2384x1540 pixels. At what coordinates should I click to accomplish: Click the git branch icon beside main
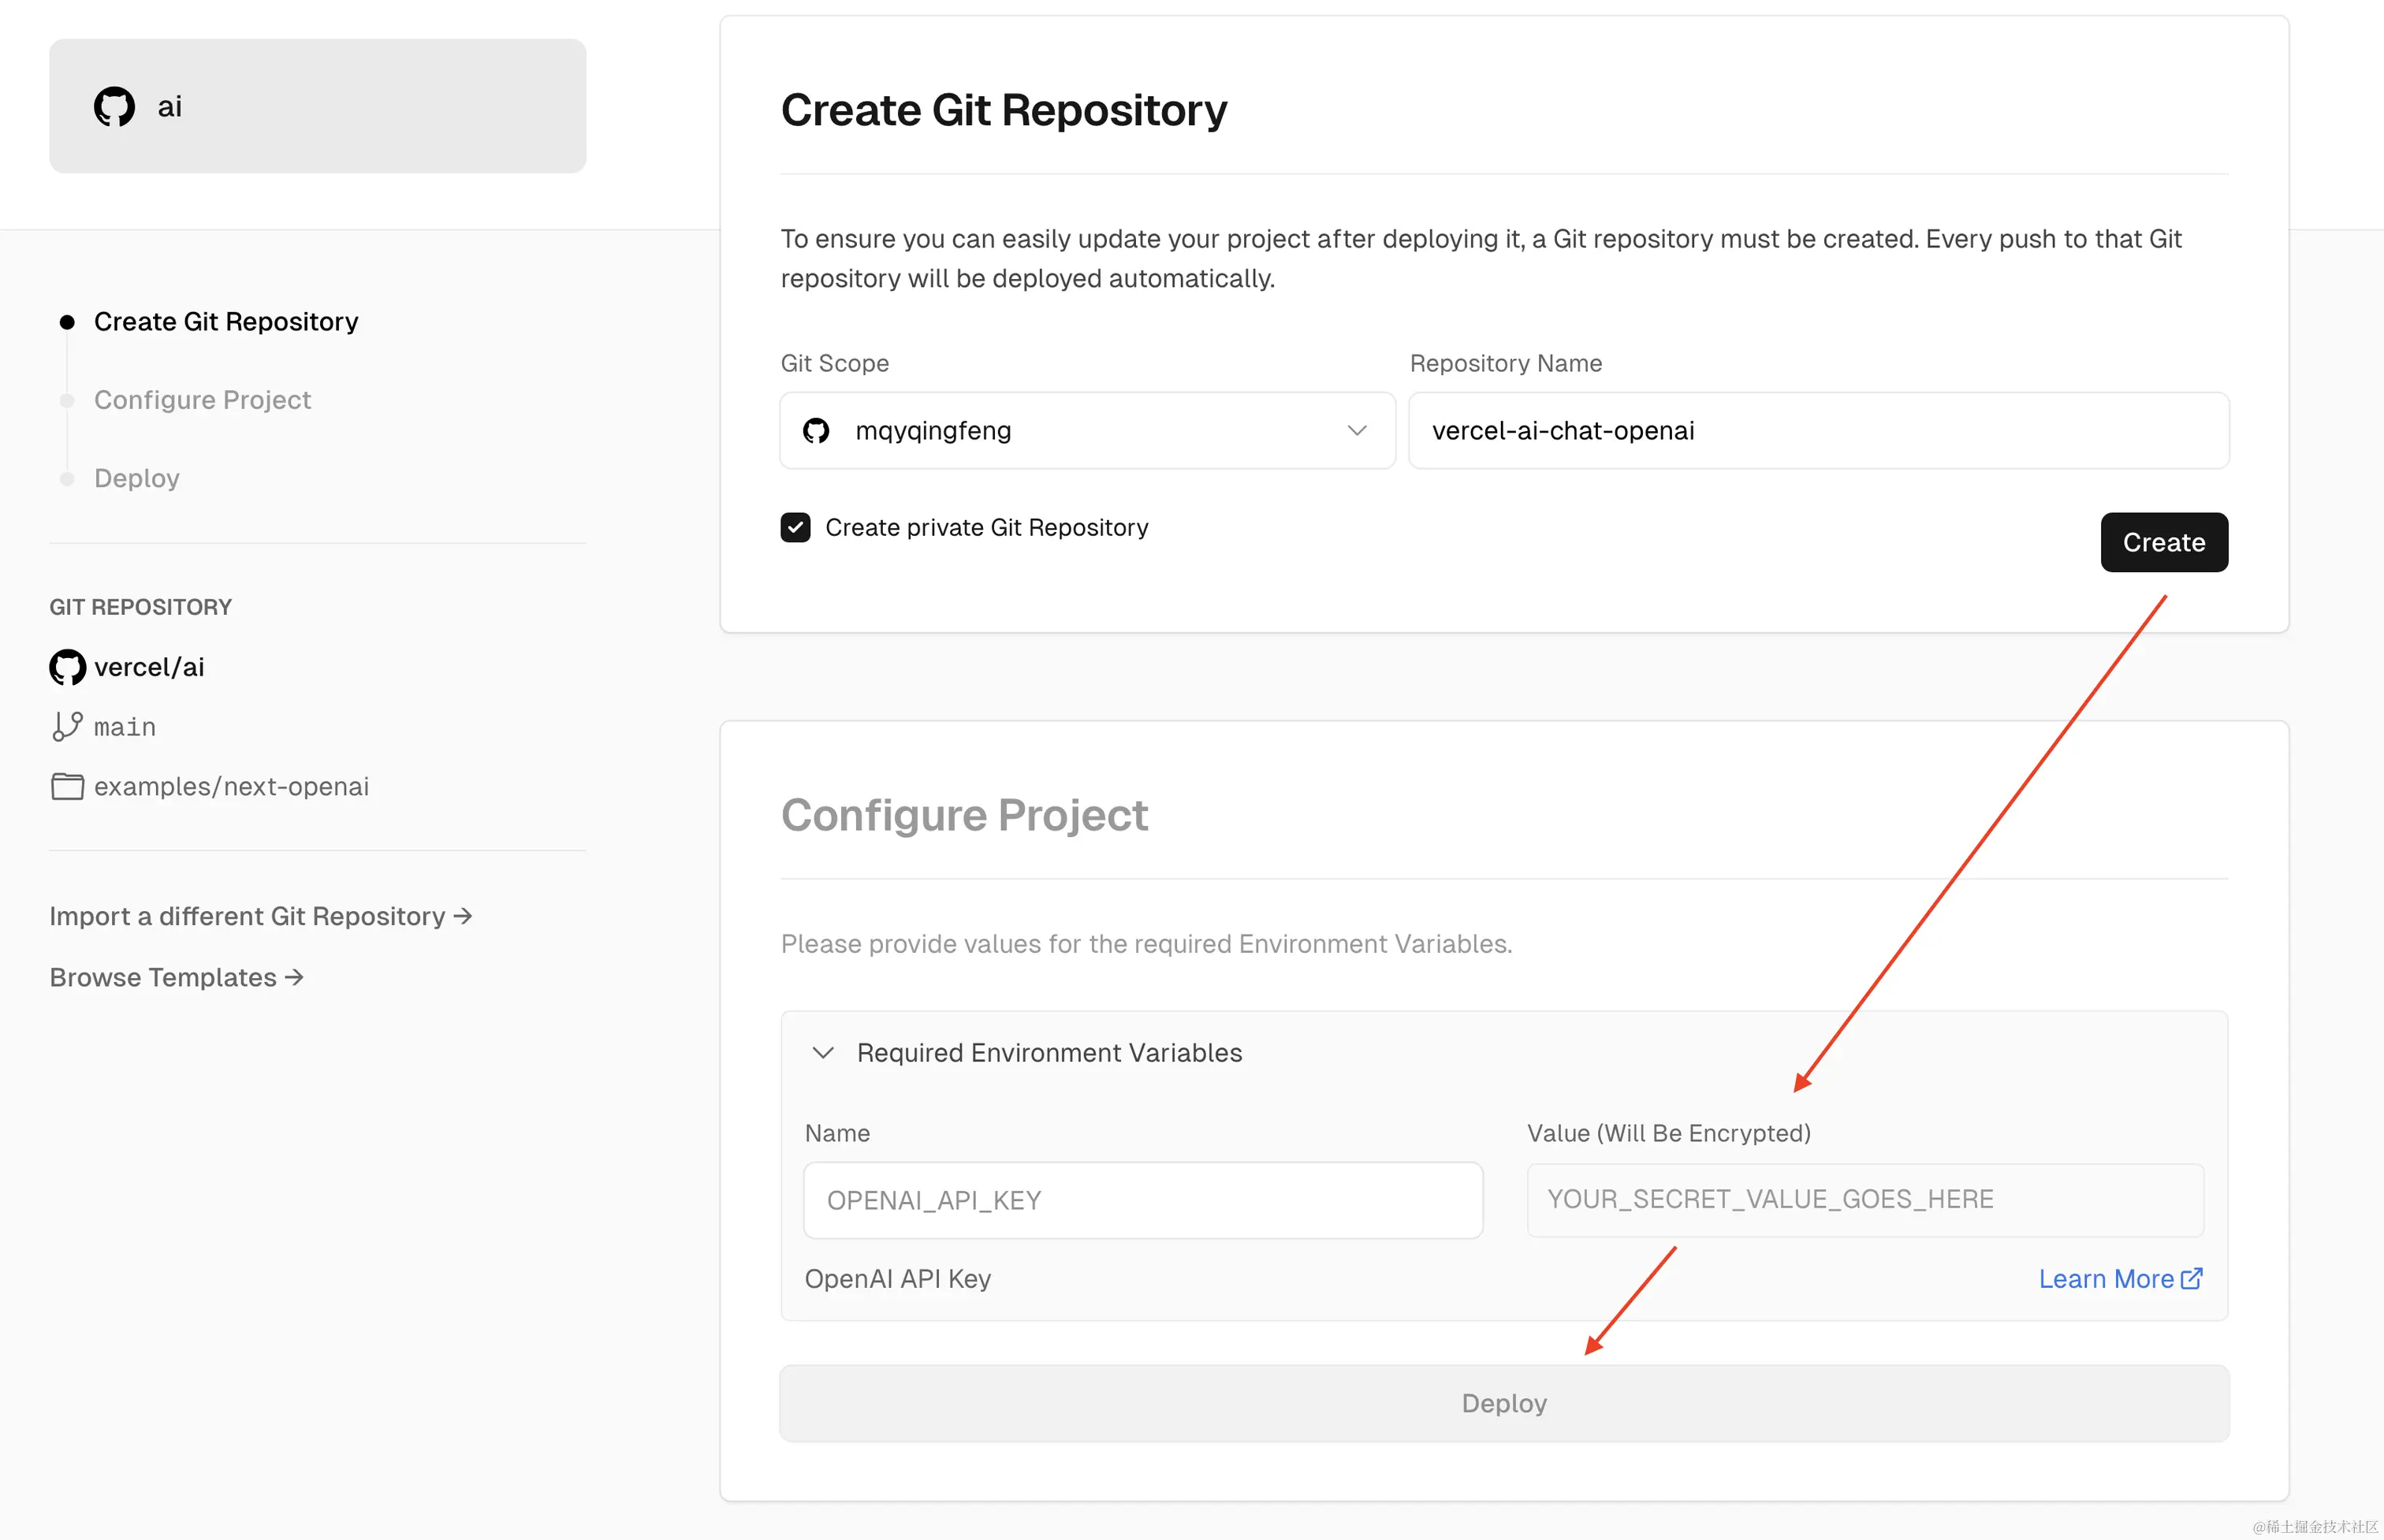tap(67, 726)
